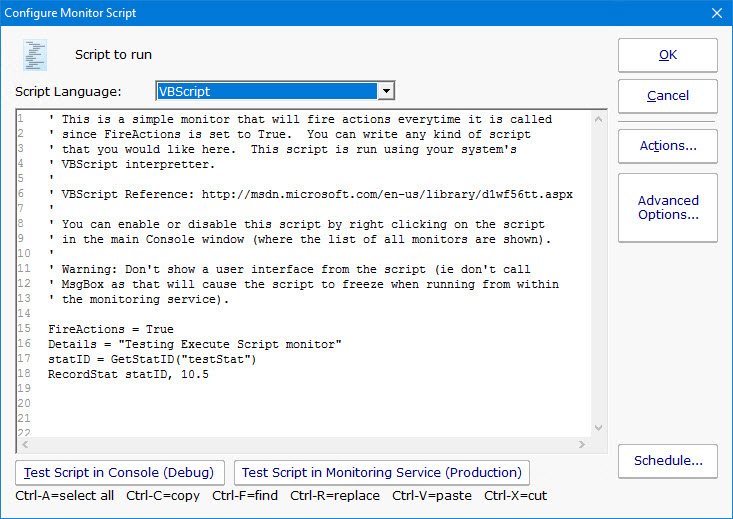Screen dimensions: 733x519
Task: Open the Script Language dropdown
Action: tap(385, 91)
